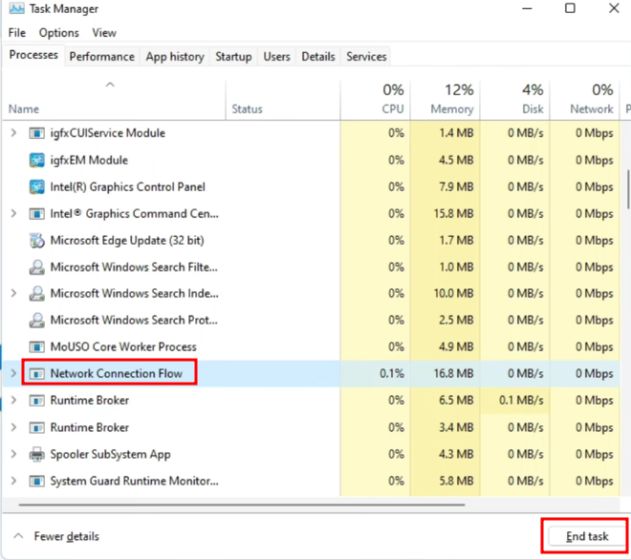This screenshot has height=560, width=631.
Task: Sort by the Memory column header
Action: (x=445, y=100)
